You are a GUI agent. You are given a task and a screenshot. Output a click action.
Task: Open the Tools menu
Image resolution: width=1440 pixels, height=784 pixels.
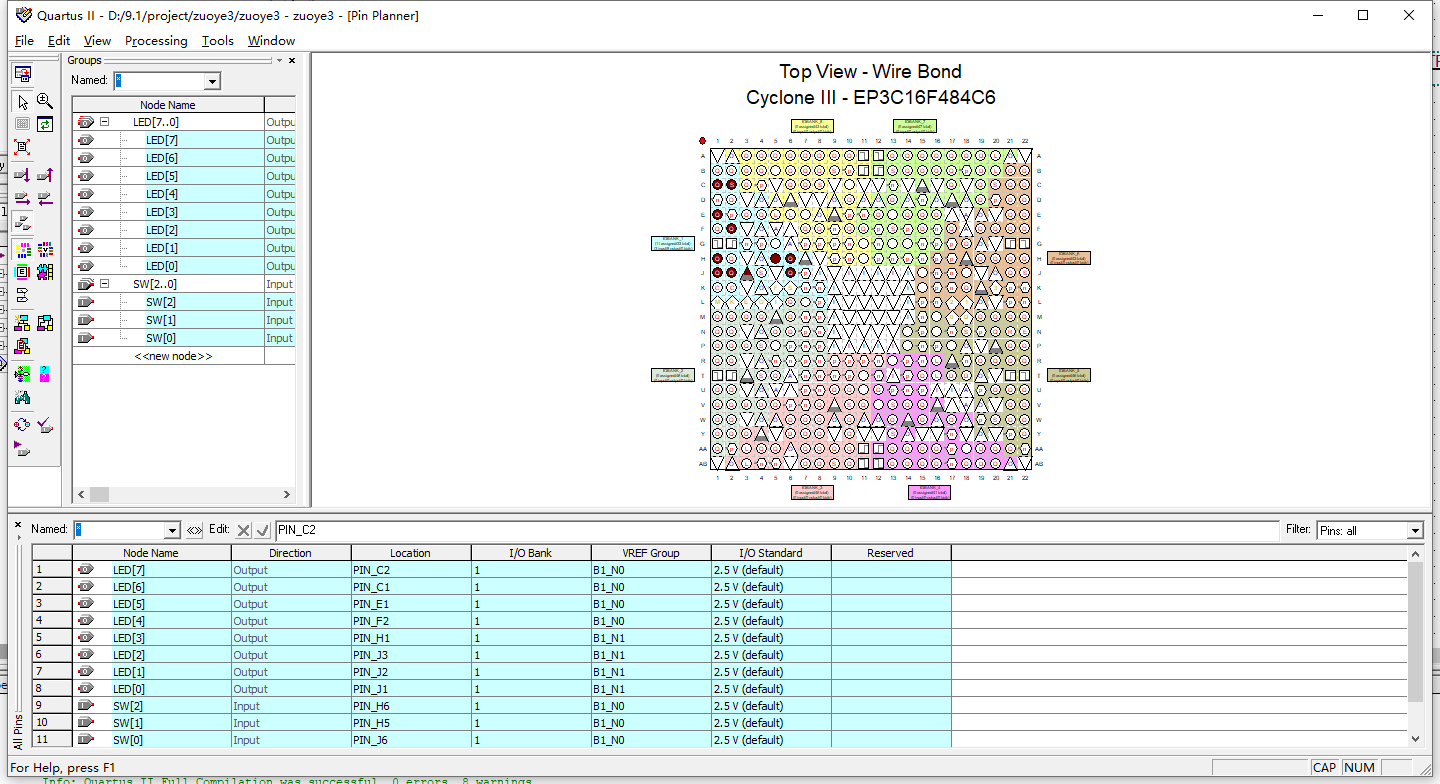click(217, 41)
